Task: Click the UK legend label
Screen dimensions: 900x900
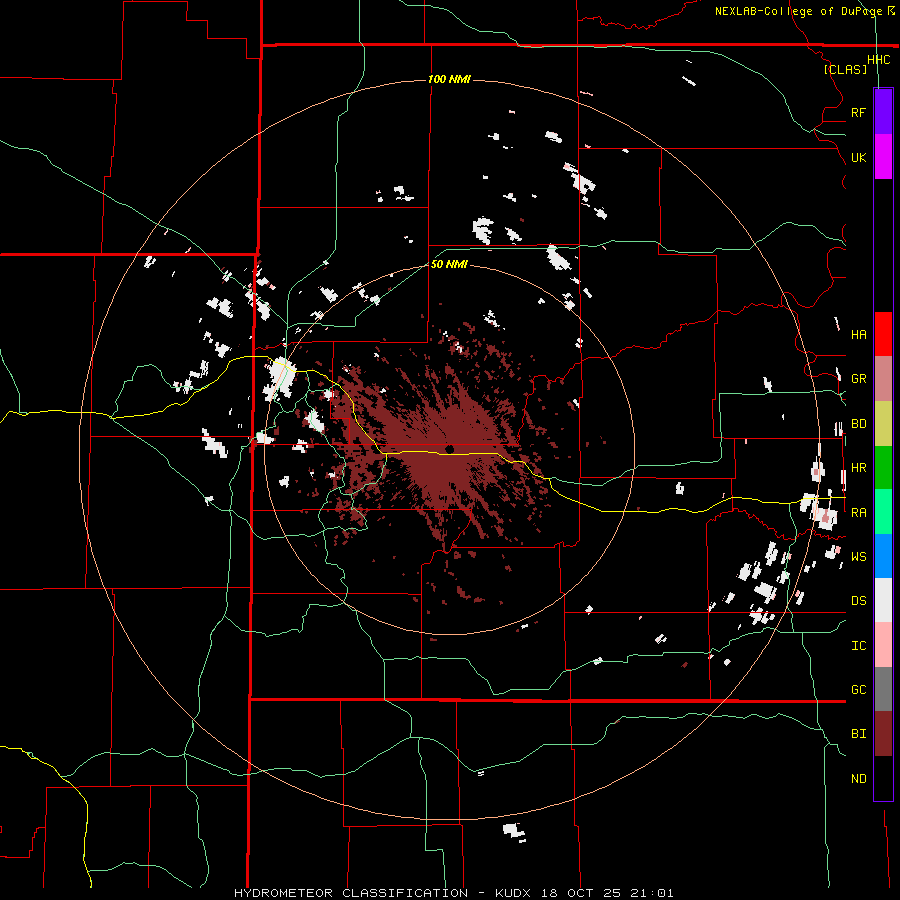Action: tap(858, 157)
